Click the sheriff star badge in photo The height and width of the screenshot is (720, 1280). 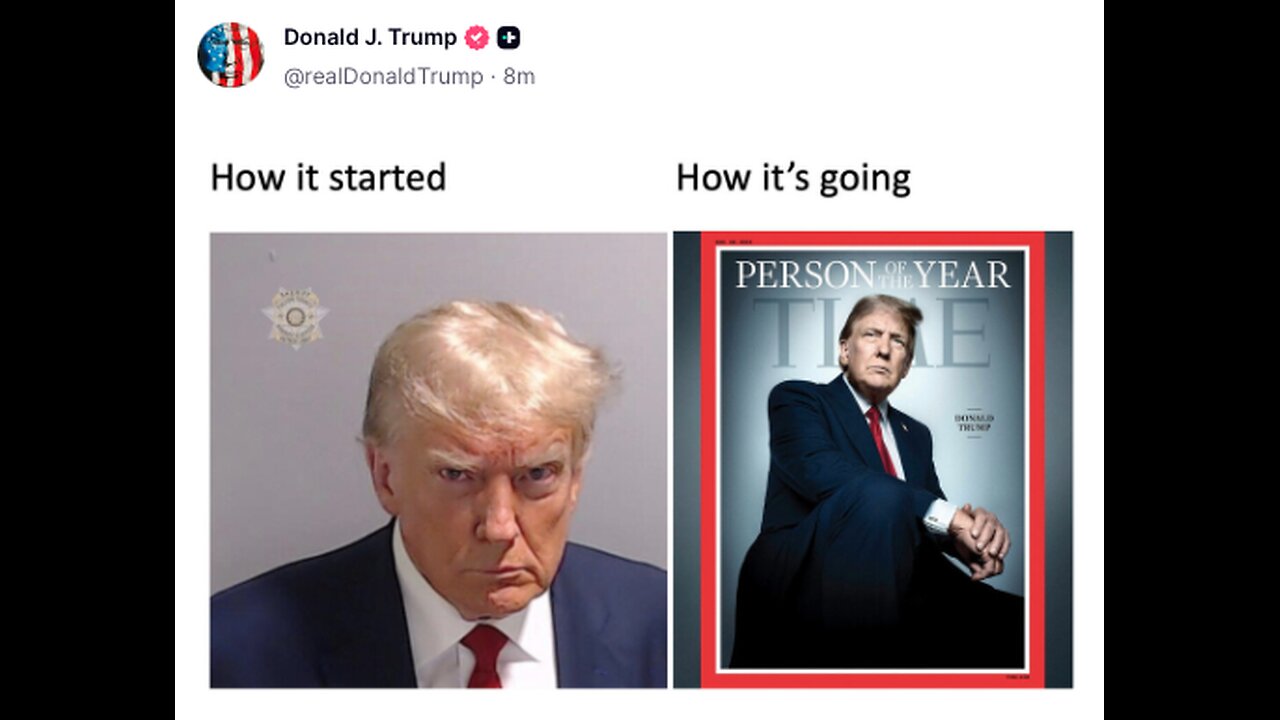pos(295,318)
